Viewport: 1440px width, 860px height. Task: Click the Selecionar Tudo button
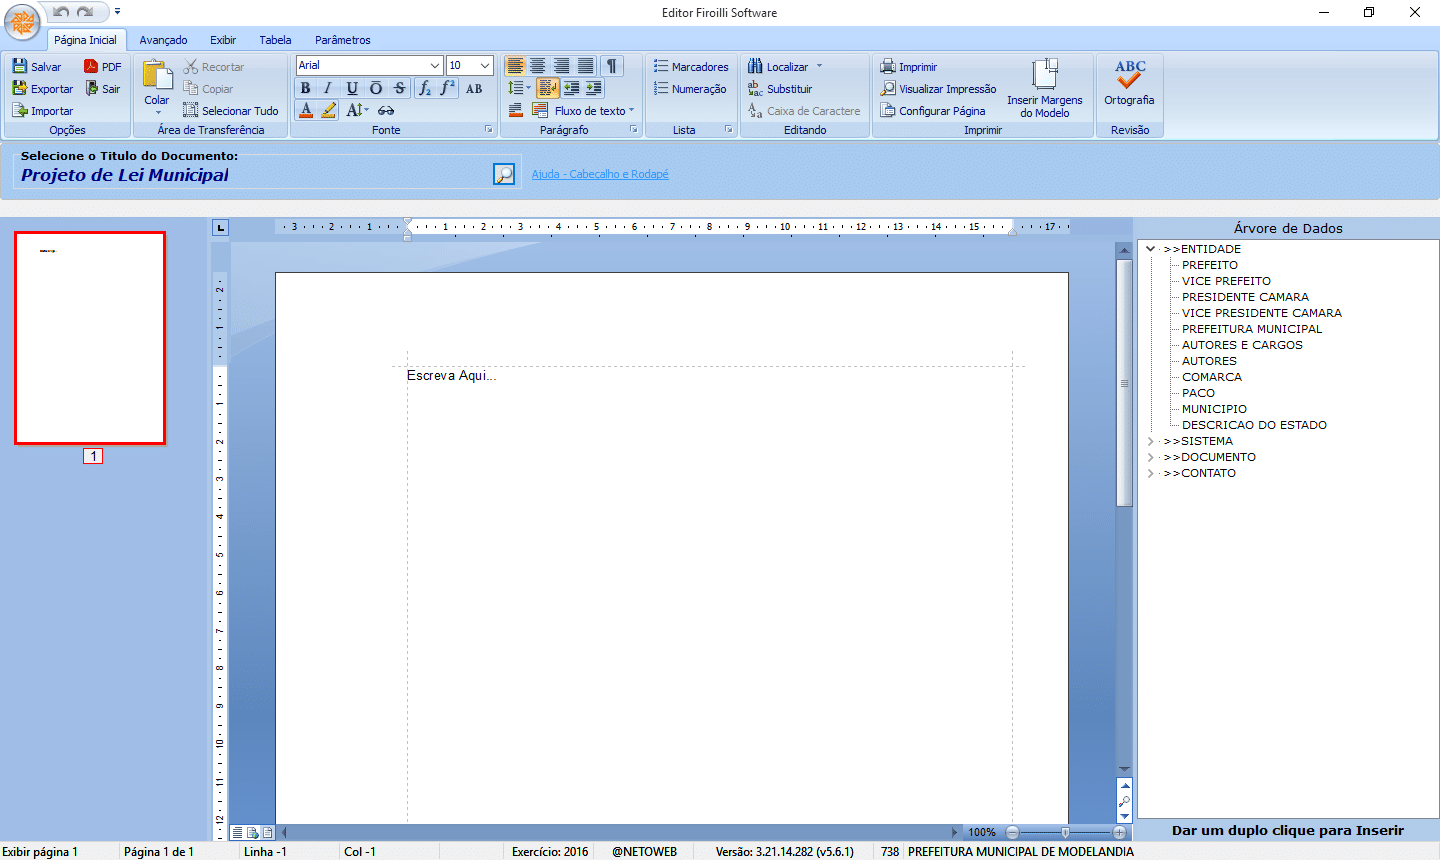click(x=231, y=111)
